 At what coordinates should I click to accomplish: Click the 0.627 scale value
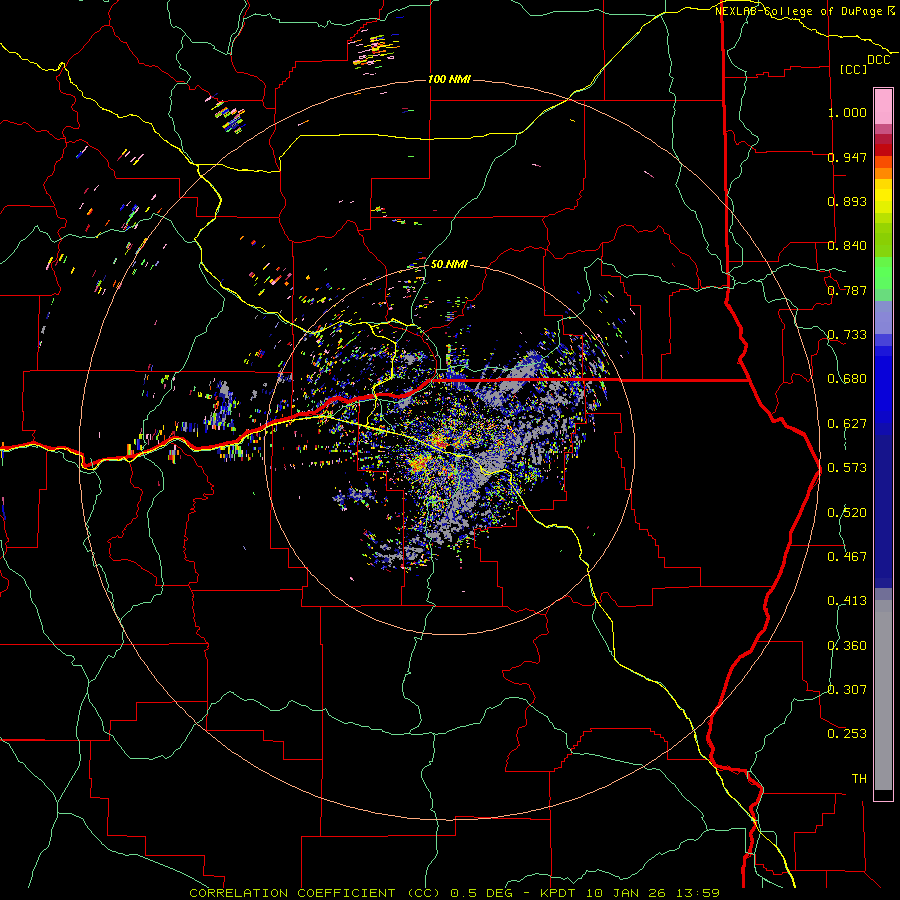[x=847, y=424]
